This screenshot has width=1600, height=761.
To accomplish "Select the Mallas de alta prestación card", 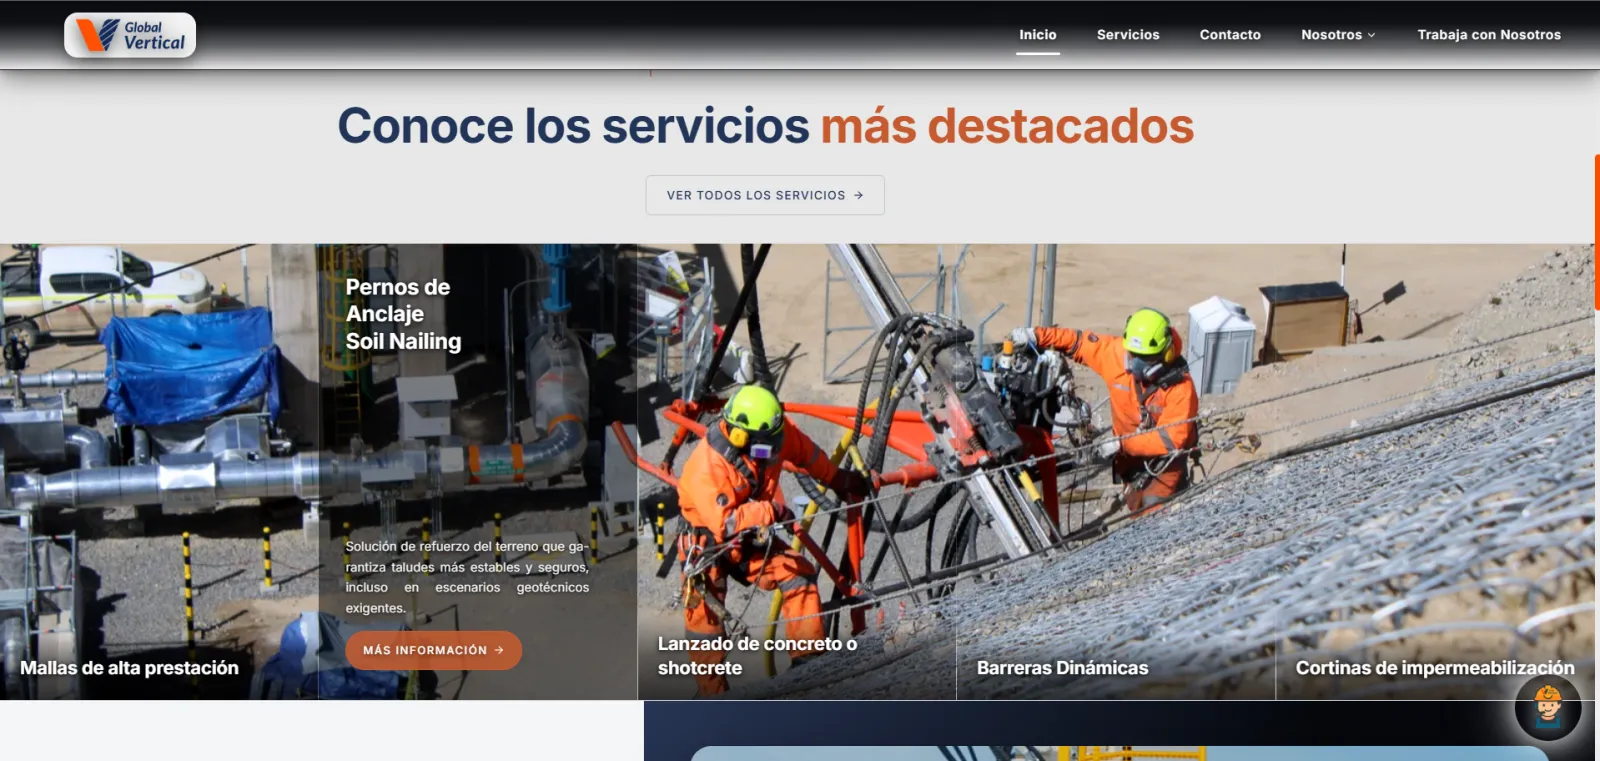I will coord(159,472).
